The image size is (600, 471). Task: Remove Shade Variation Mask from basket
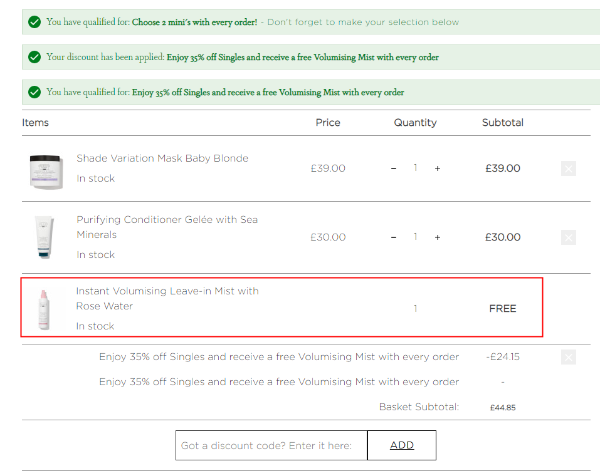(568, 168)
